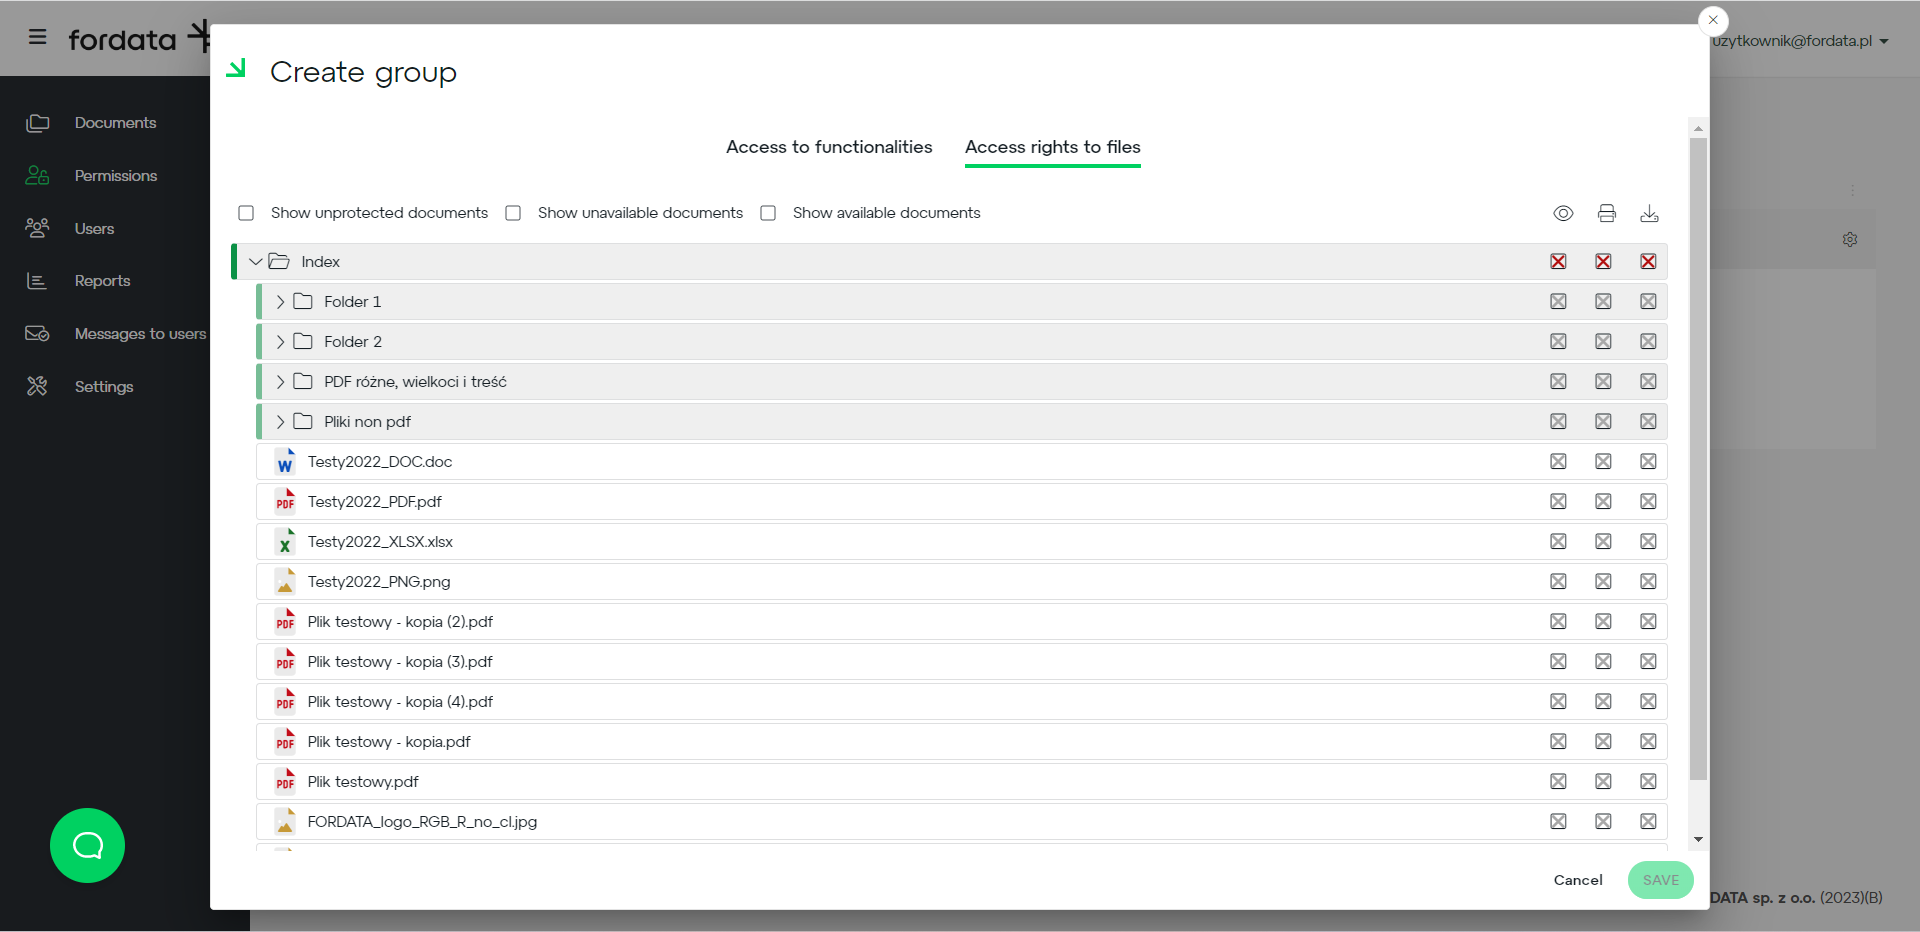Image resolution: width=1920 pixels, height=932 pixels.
Task: Click the printer icon above the permission grid
Action: click(1607, 213)
